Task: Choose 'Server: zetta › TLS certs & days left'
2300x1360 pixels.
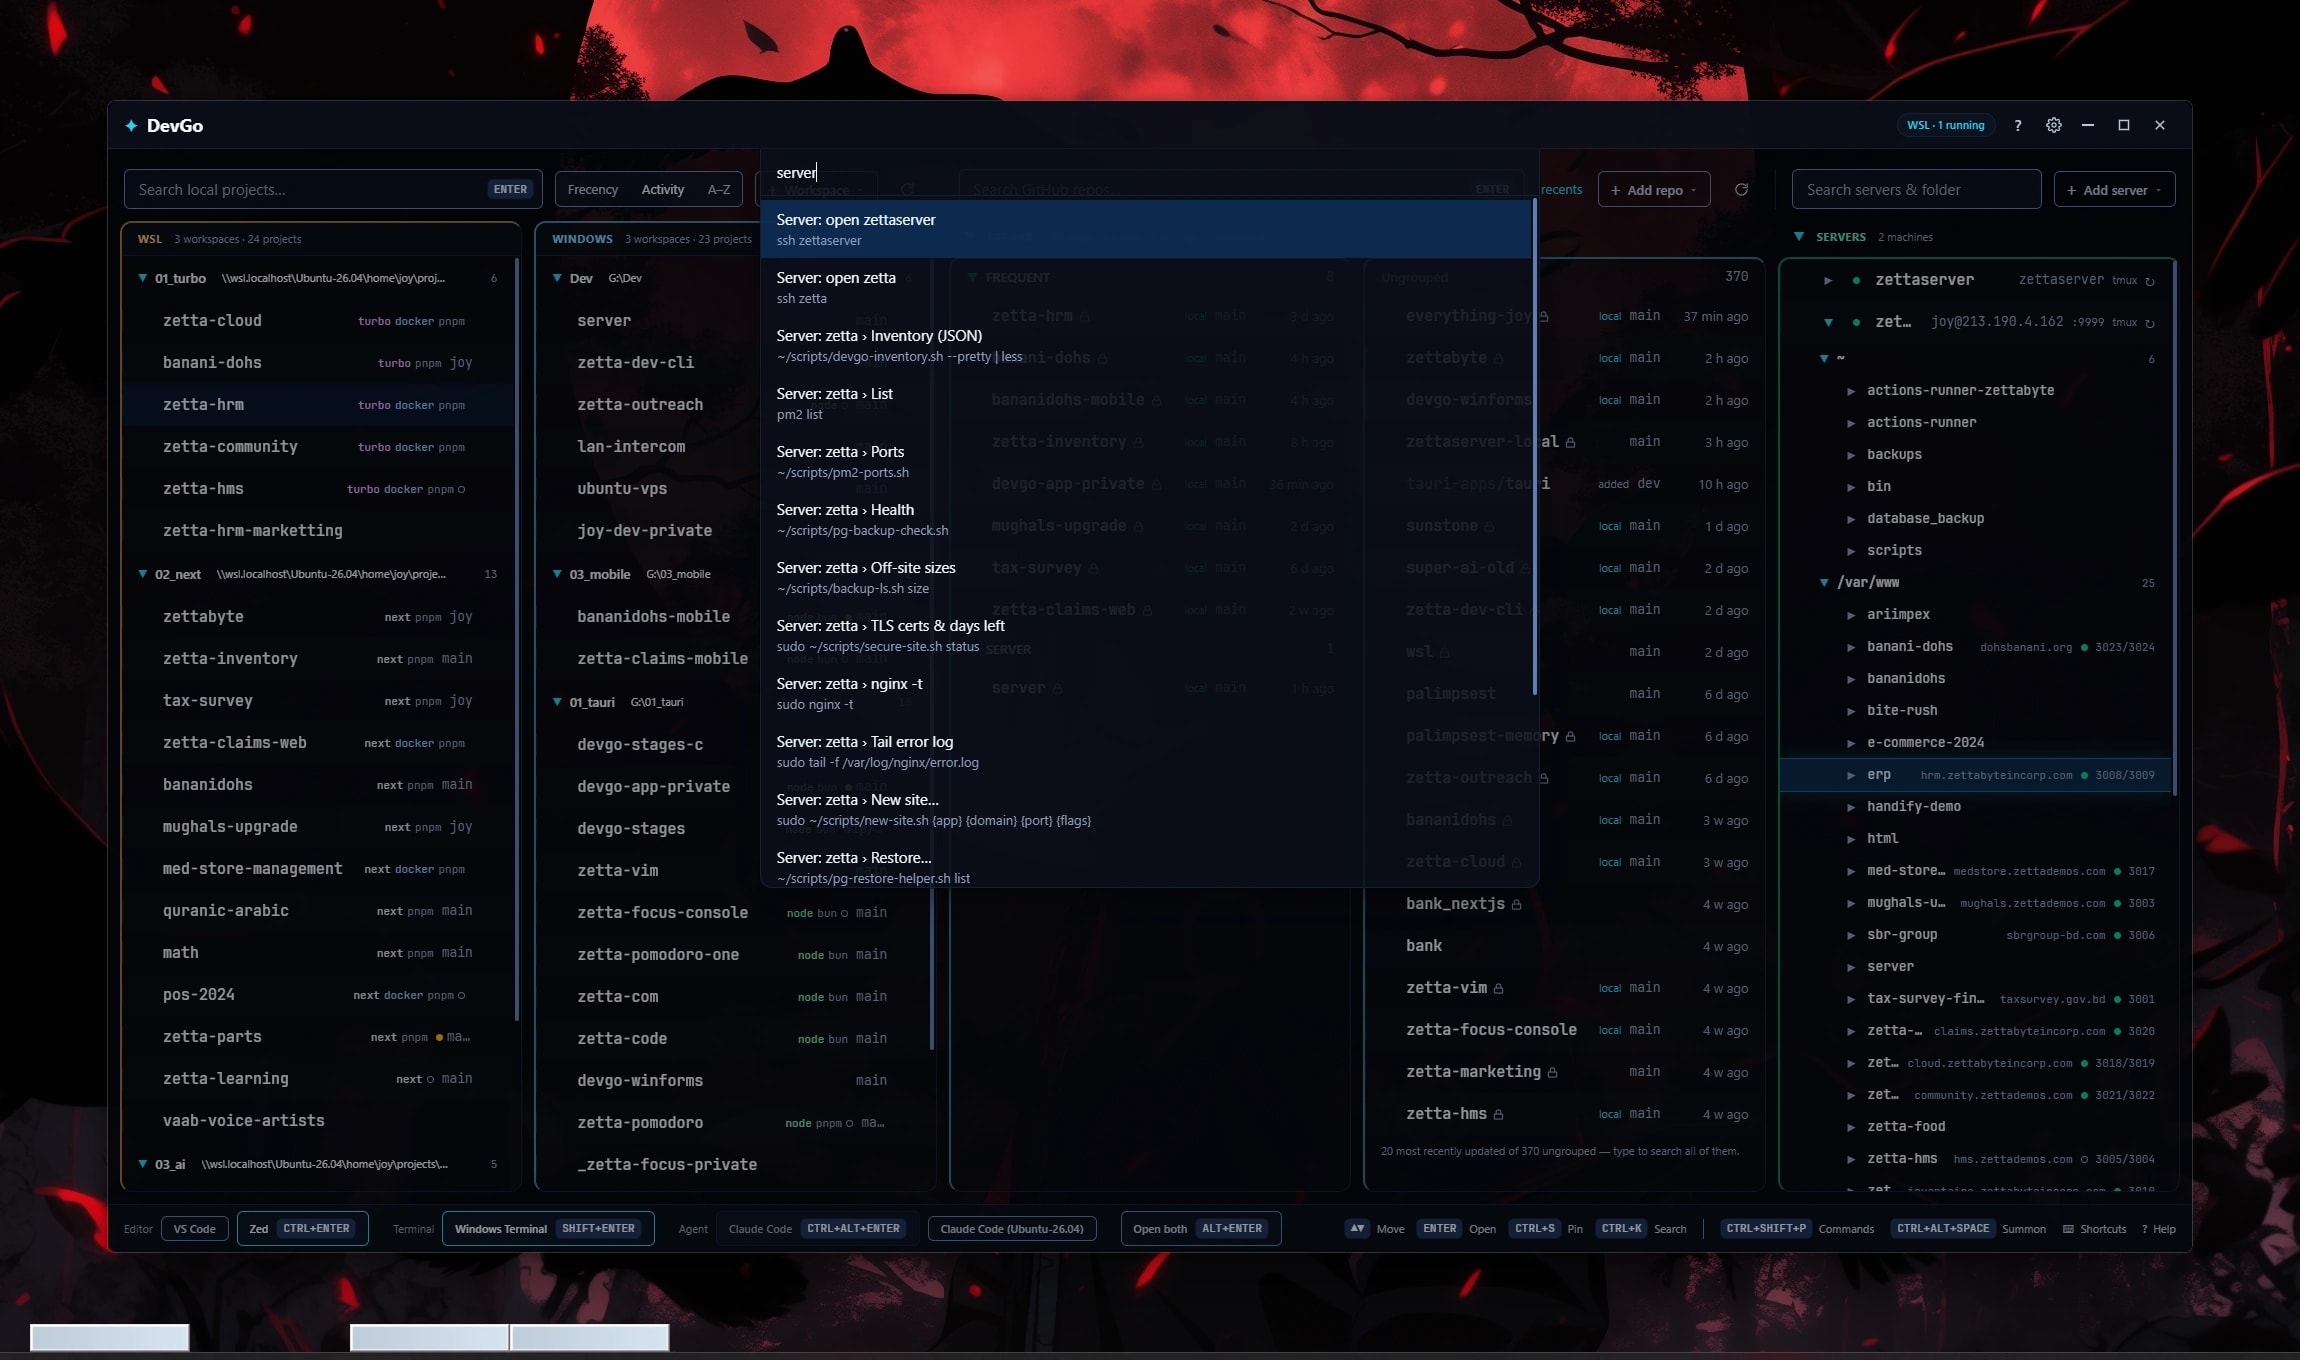Action: 1146,635
